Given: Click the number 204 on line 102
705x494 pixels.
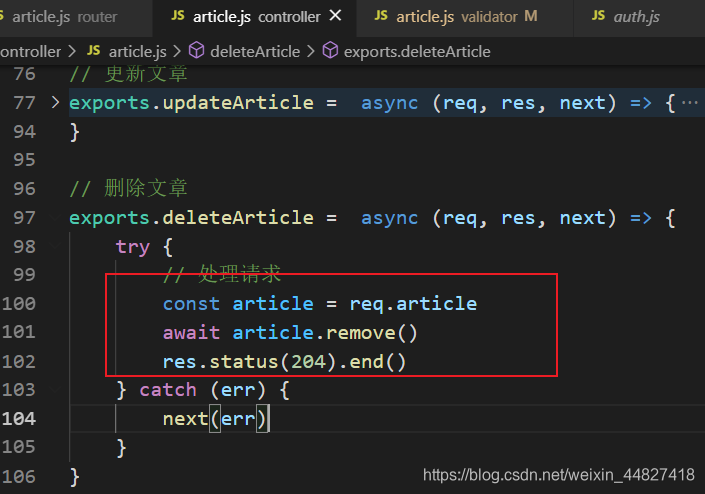Looking at the screenshot, I should (x=308, y=362).
